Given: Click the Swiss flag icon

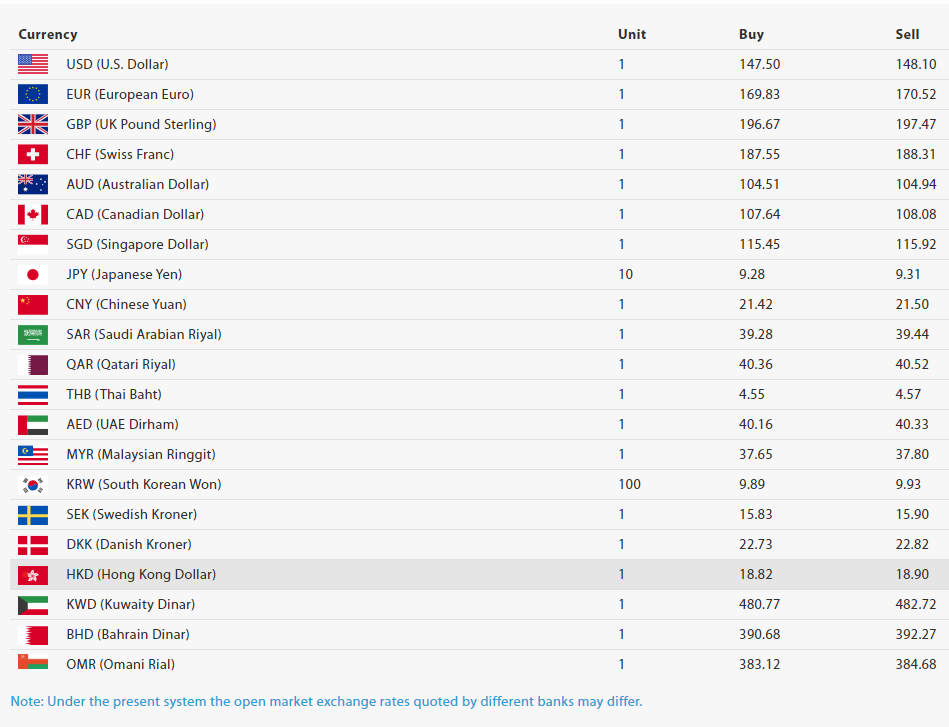Looking at the screenshot, I should click(32, 154).
